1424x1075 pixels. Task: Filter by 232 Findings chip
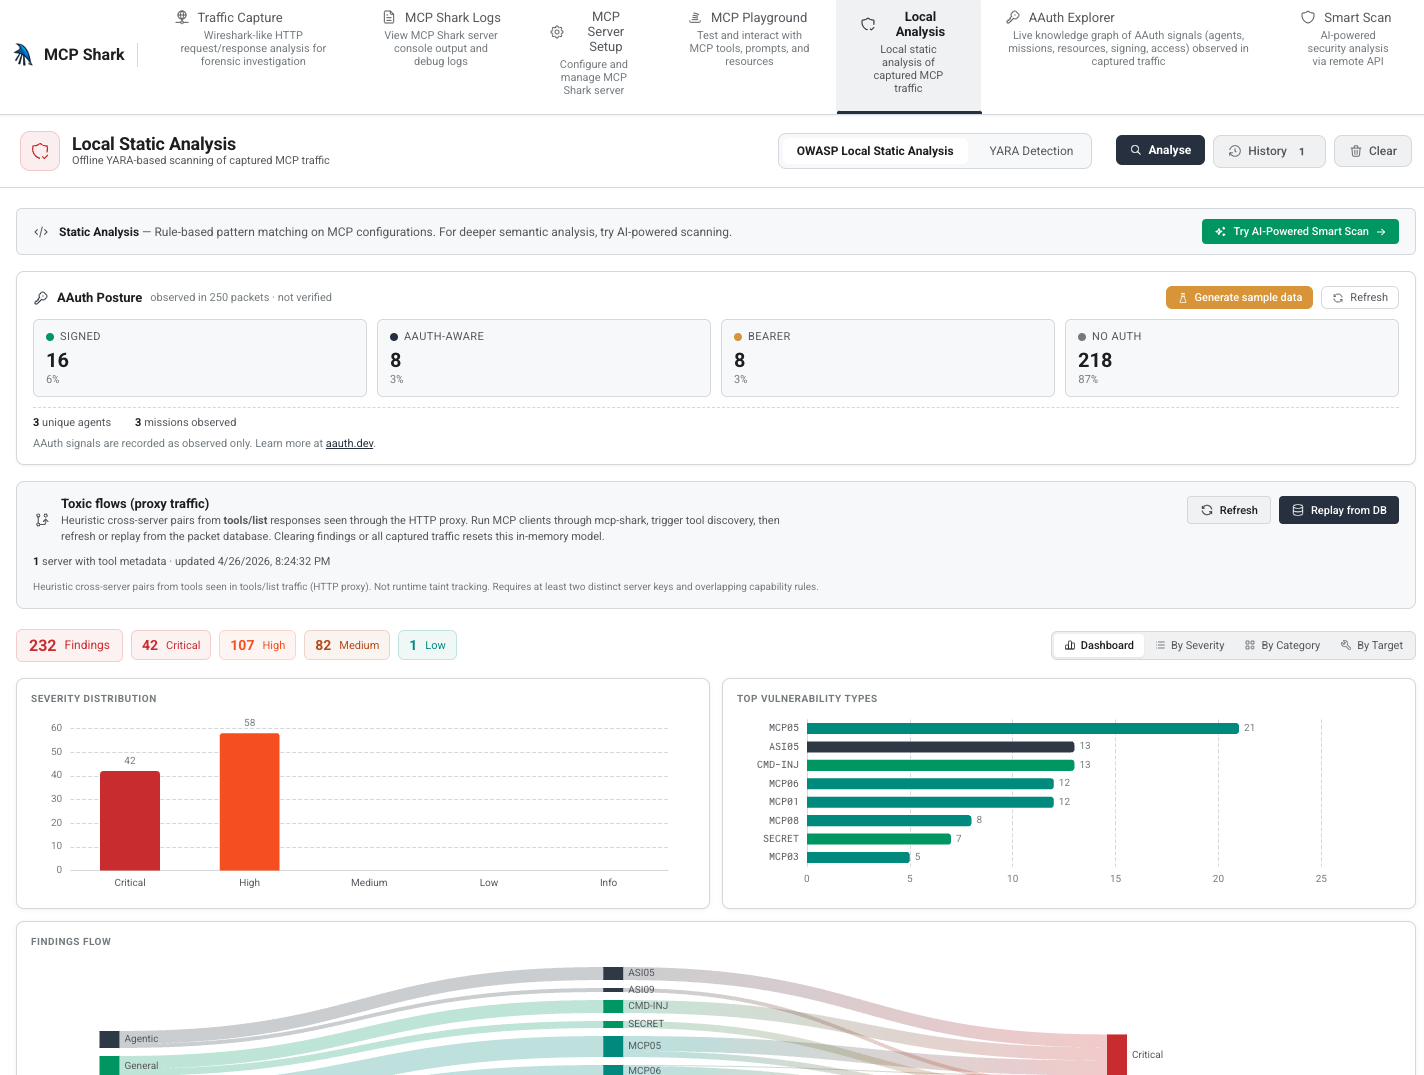69,645
